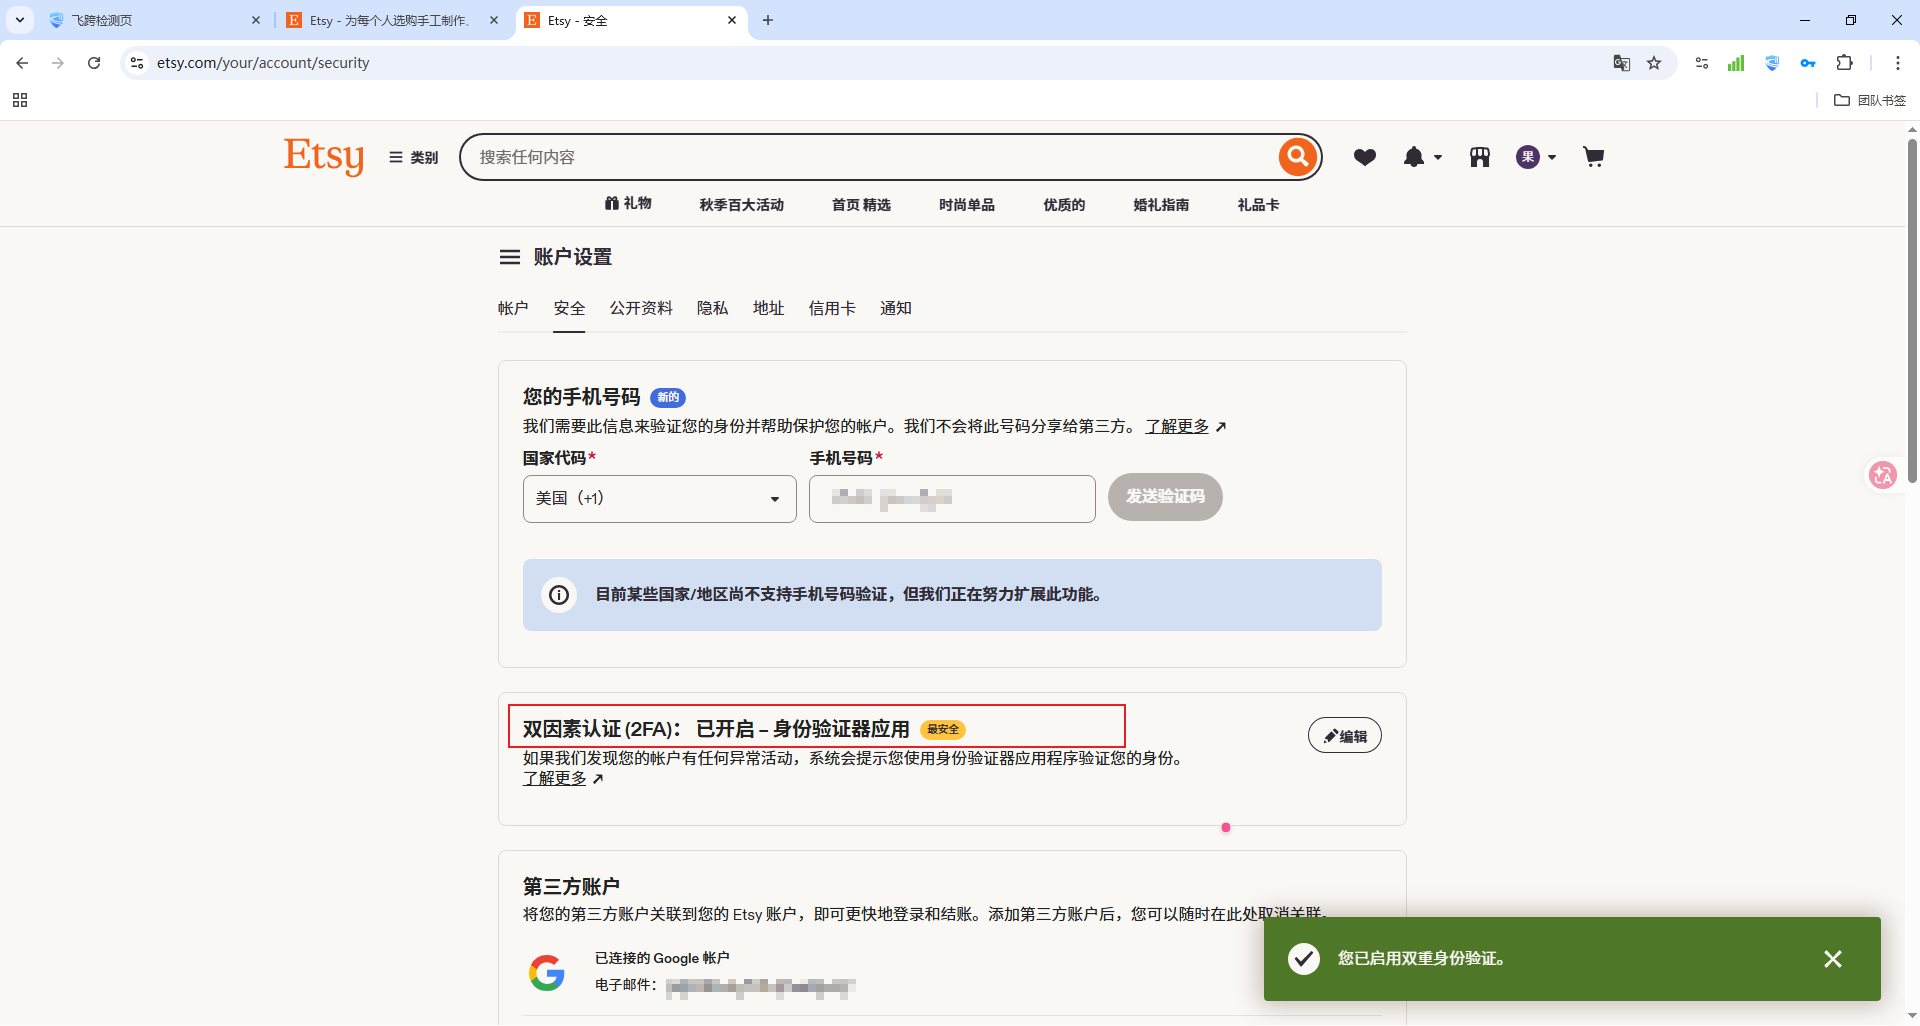The image size is (1920, 1026).
Task: Open the Chrome three-dot menu
Action: [x=1898, y=63]
